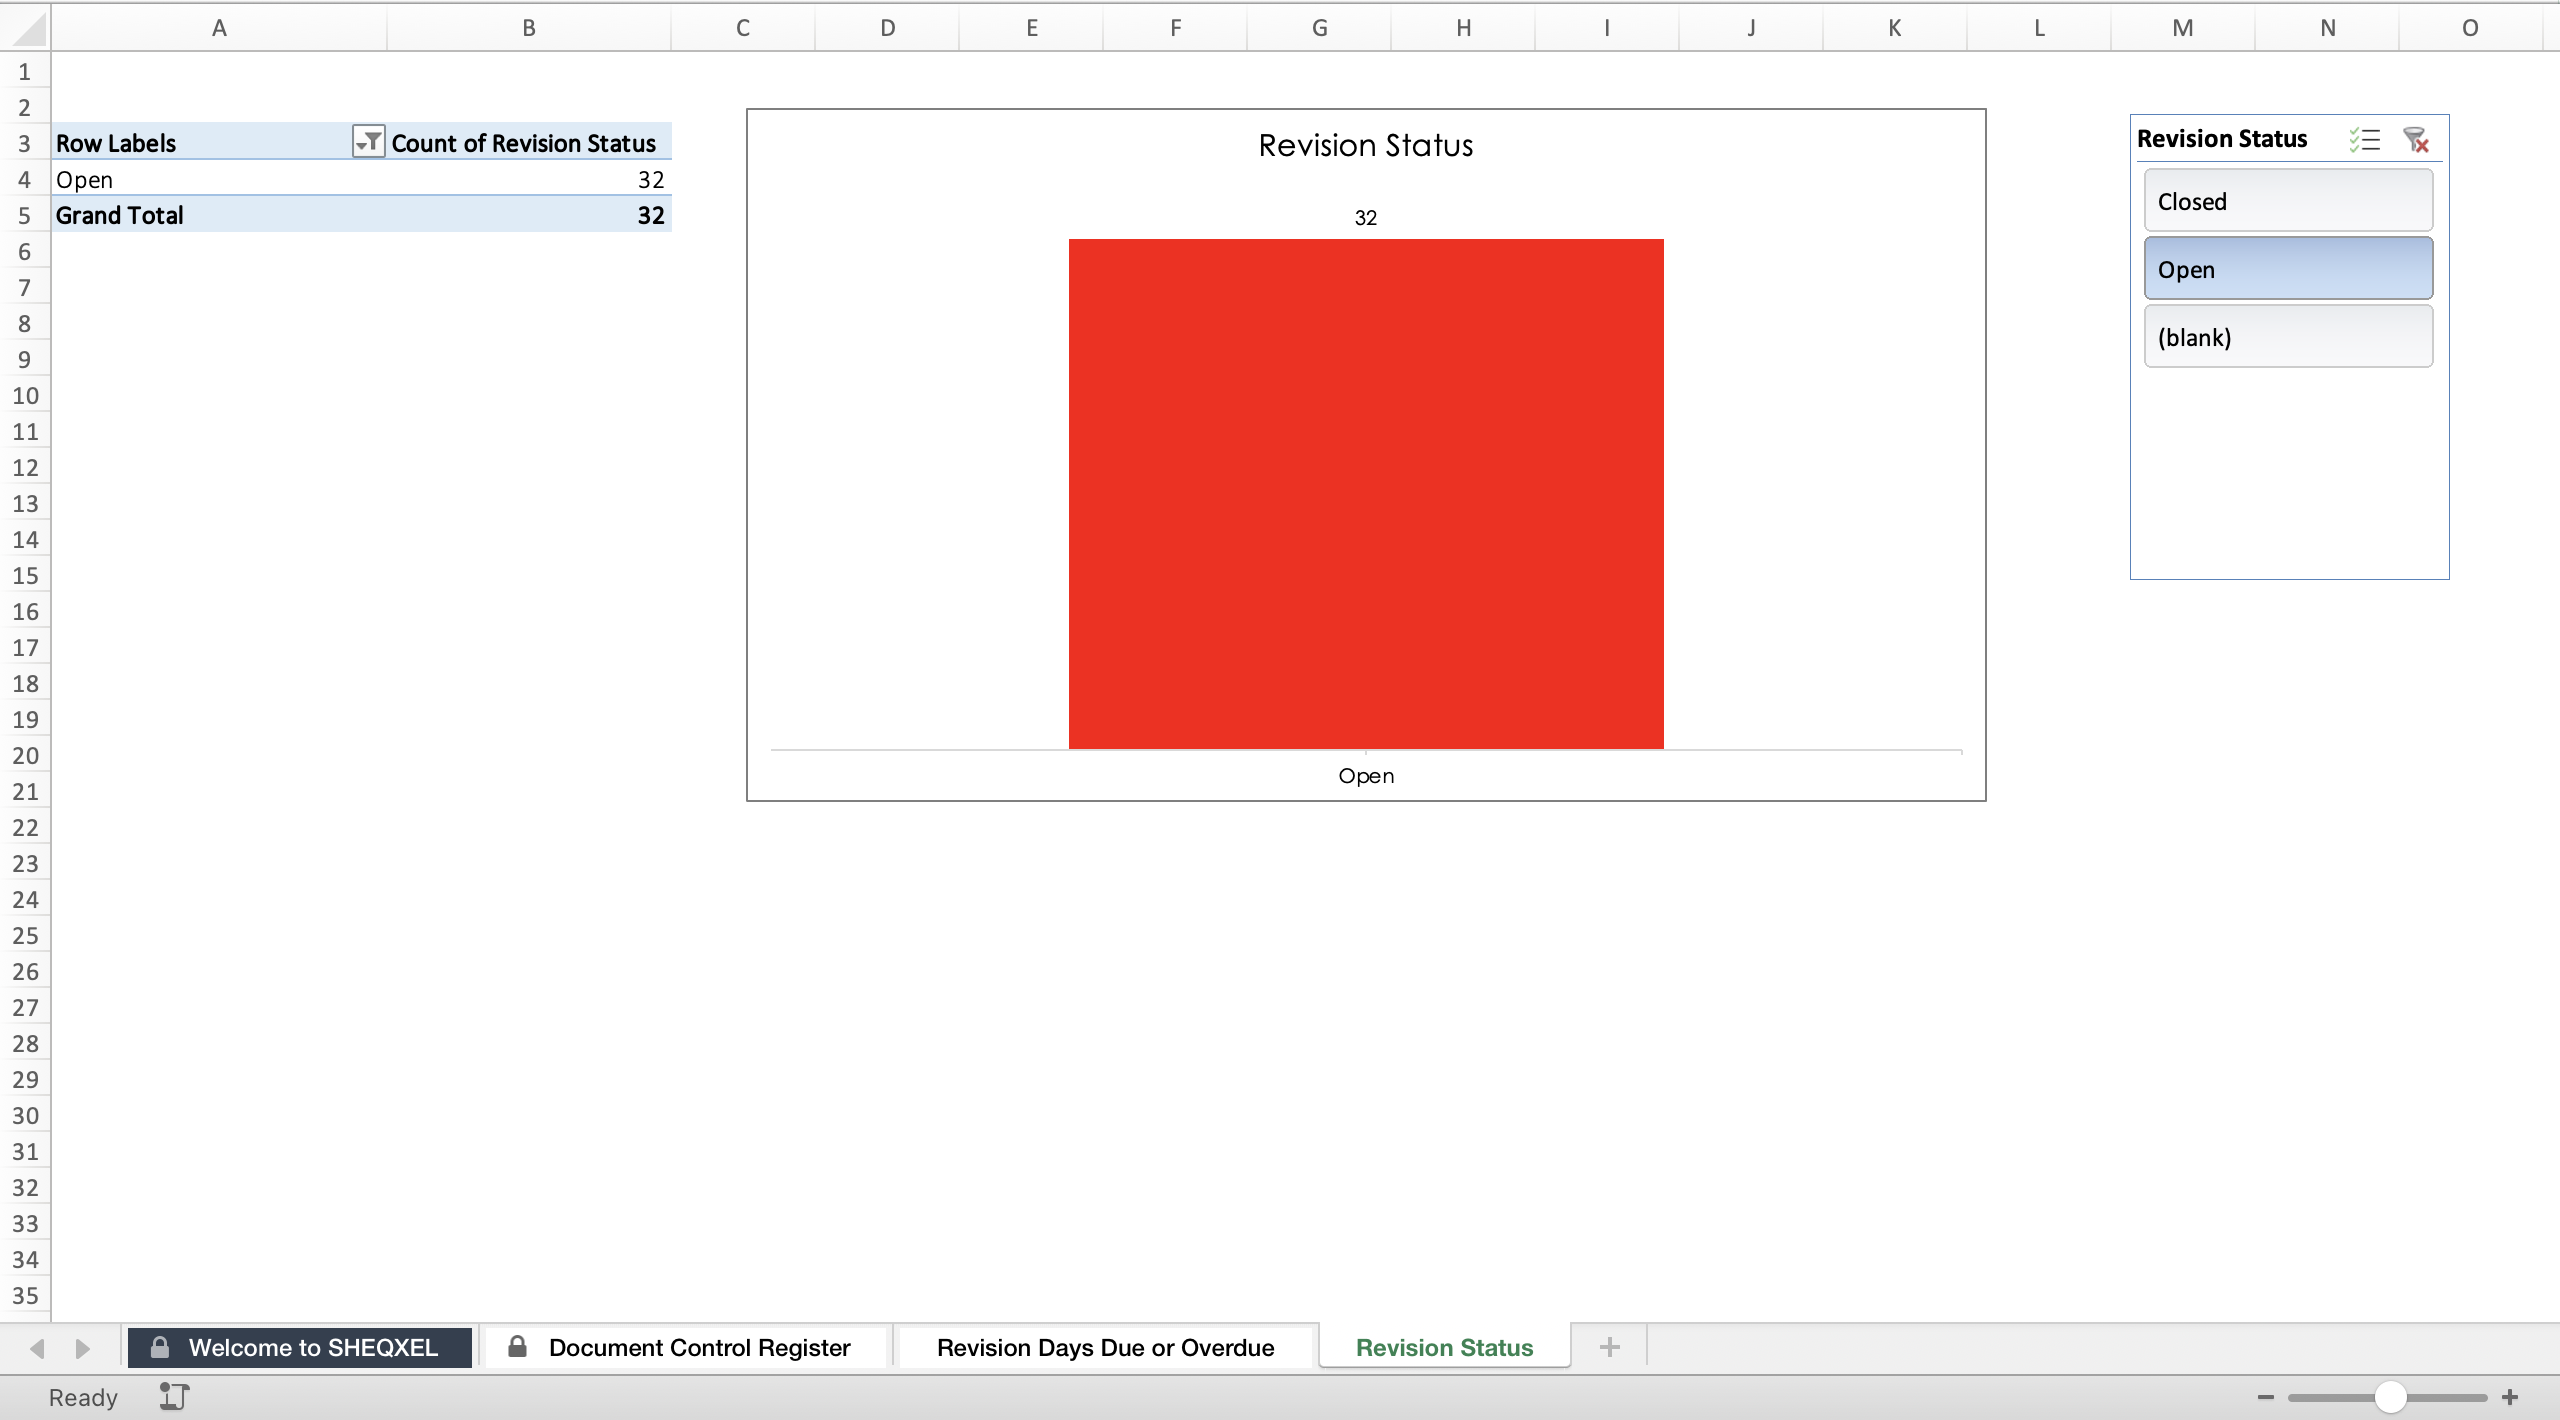Select the Count of Revision Status header cell

pyautogui.click(x=529, y=142)
